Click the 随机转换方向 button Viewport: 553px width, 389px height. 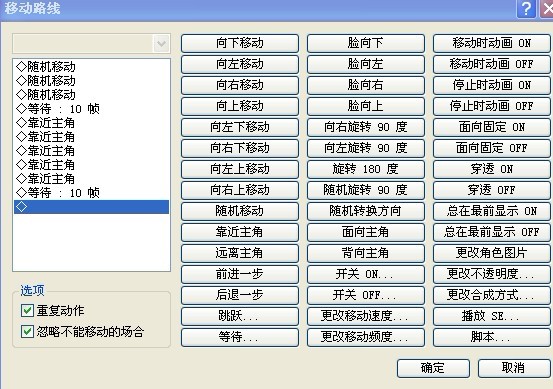[x=366, y=211]
